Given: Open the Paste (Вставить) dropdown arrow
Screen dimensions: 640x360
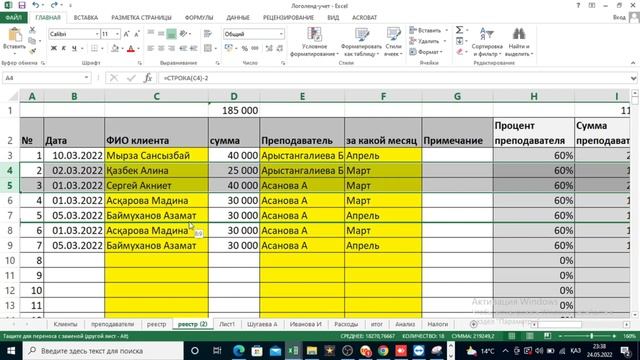Looking at the screenshot, I should click(x=14, y=53).
